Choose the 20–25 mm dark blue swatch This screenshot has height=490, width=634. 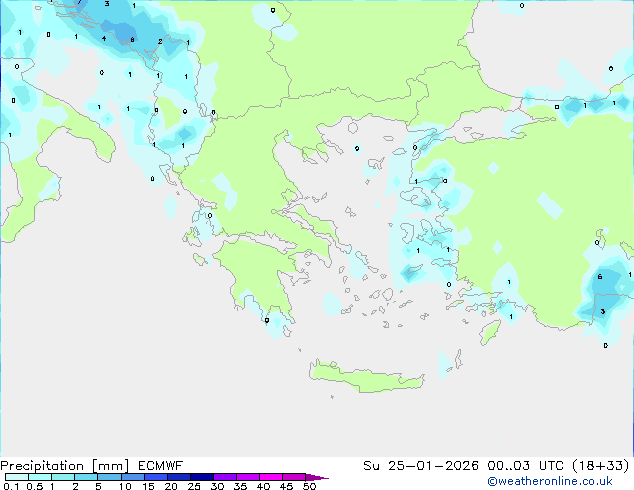178,477
